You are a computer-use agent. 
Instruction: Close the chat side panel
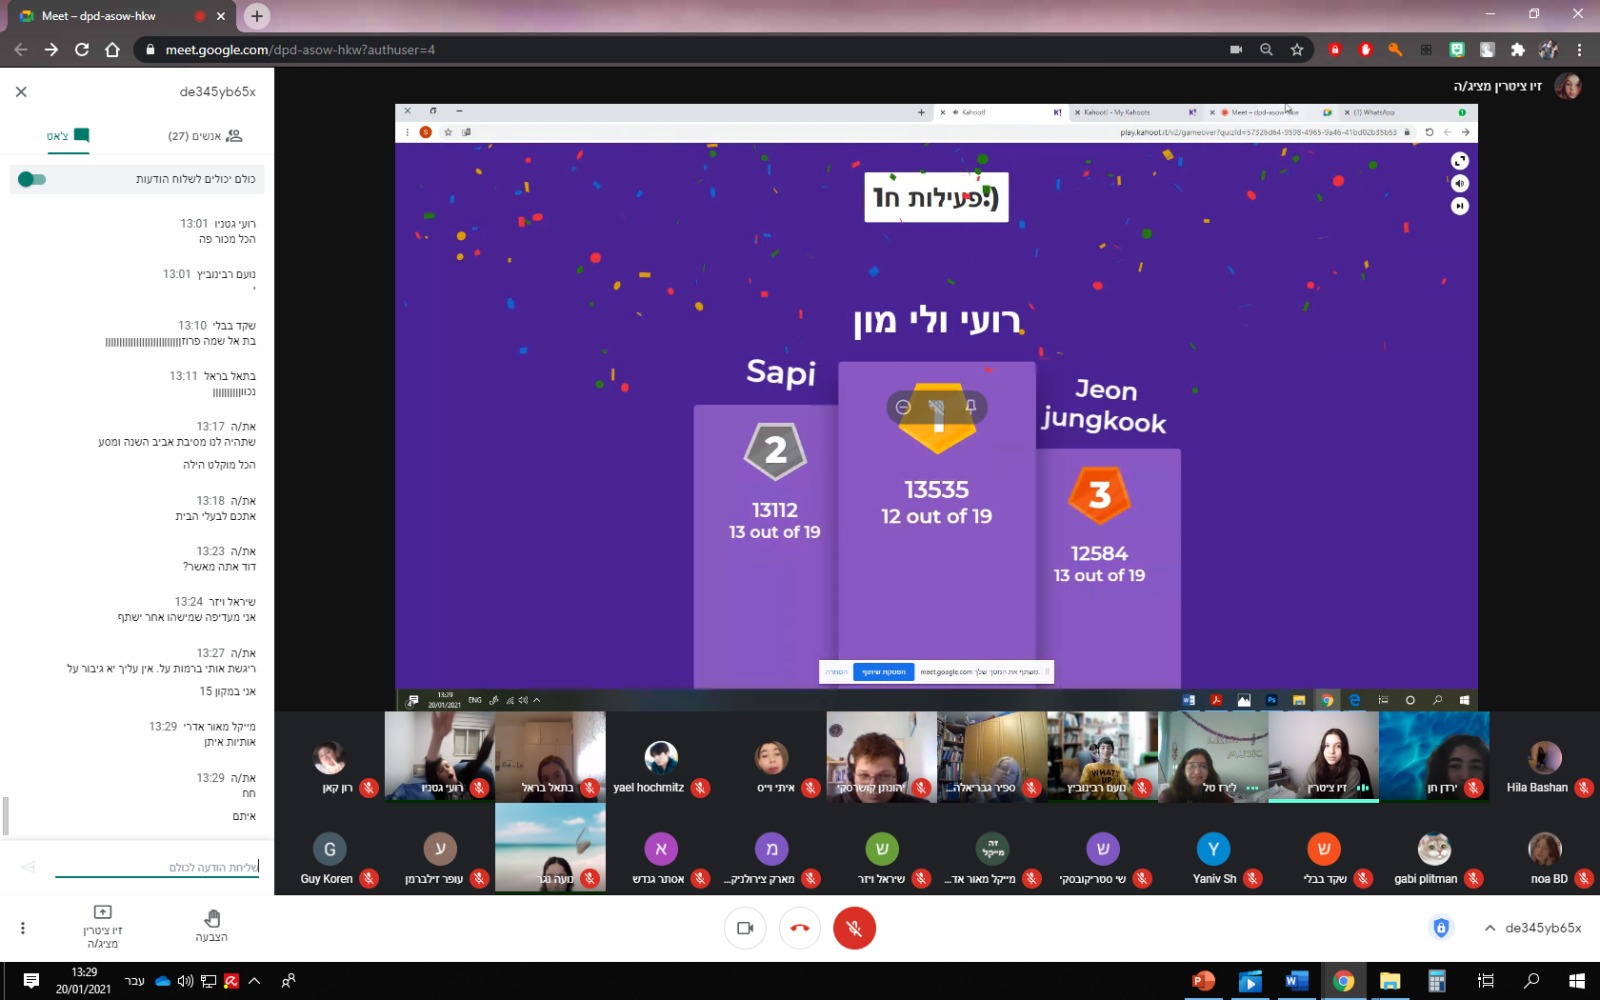coord(21,91)
